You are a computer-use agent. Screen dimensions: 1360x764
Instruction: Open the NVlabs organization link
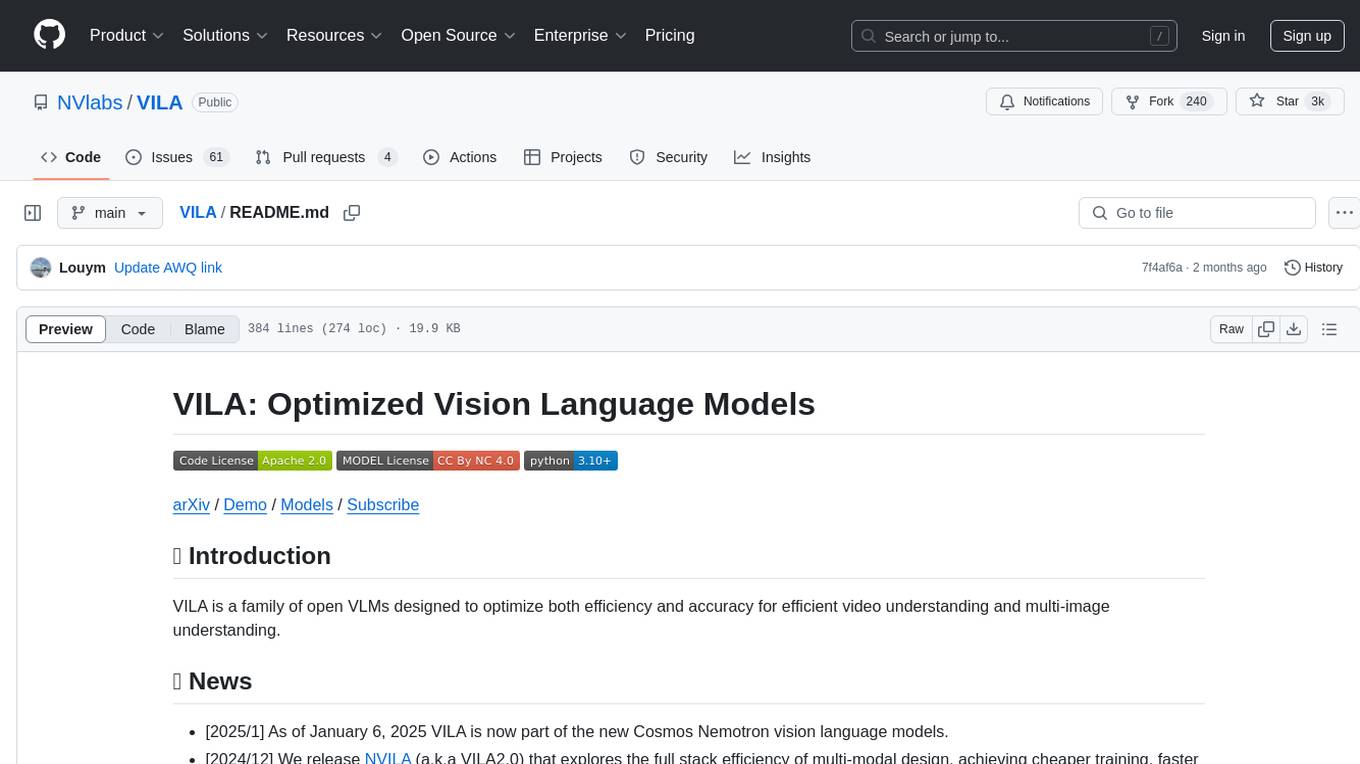tap(90, 102)
